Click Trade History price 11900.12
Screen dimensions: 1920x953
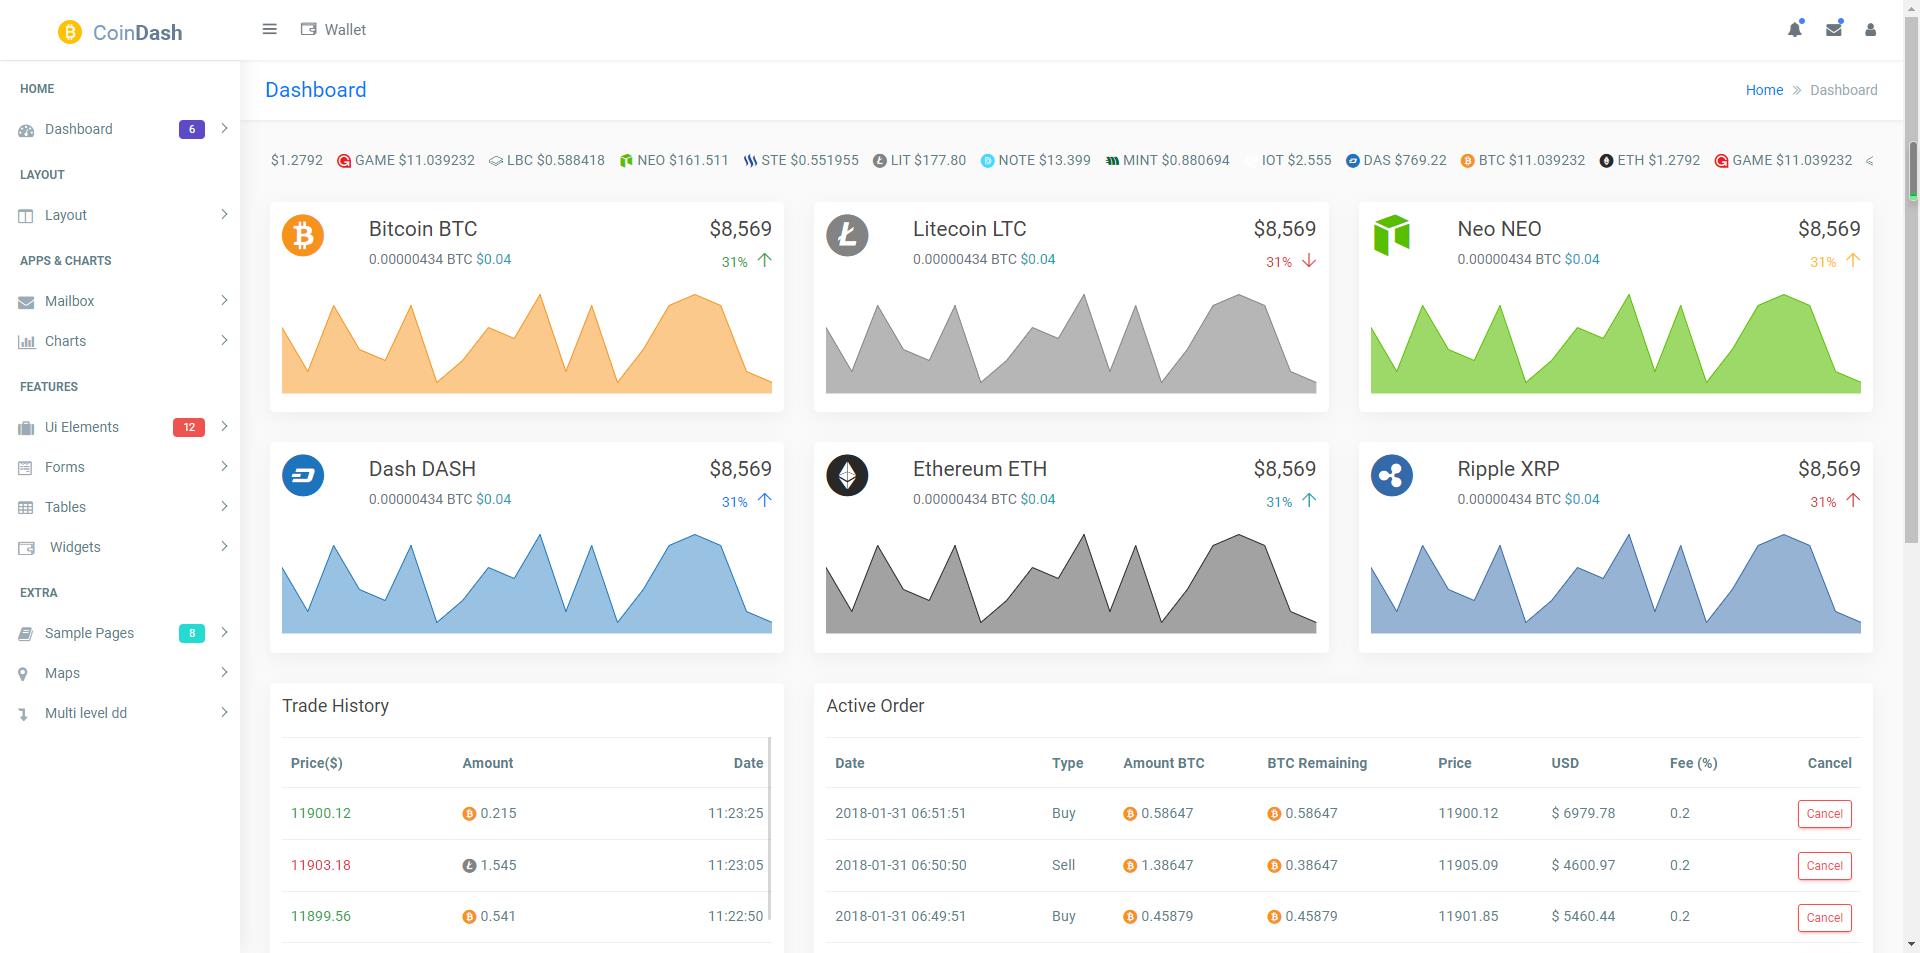(321, 813)
